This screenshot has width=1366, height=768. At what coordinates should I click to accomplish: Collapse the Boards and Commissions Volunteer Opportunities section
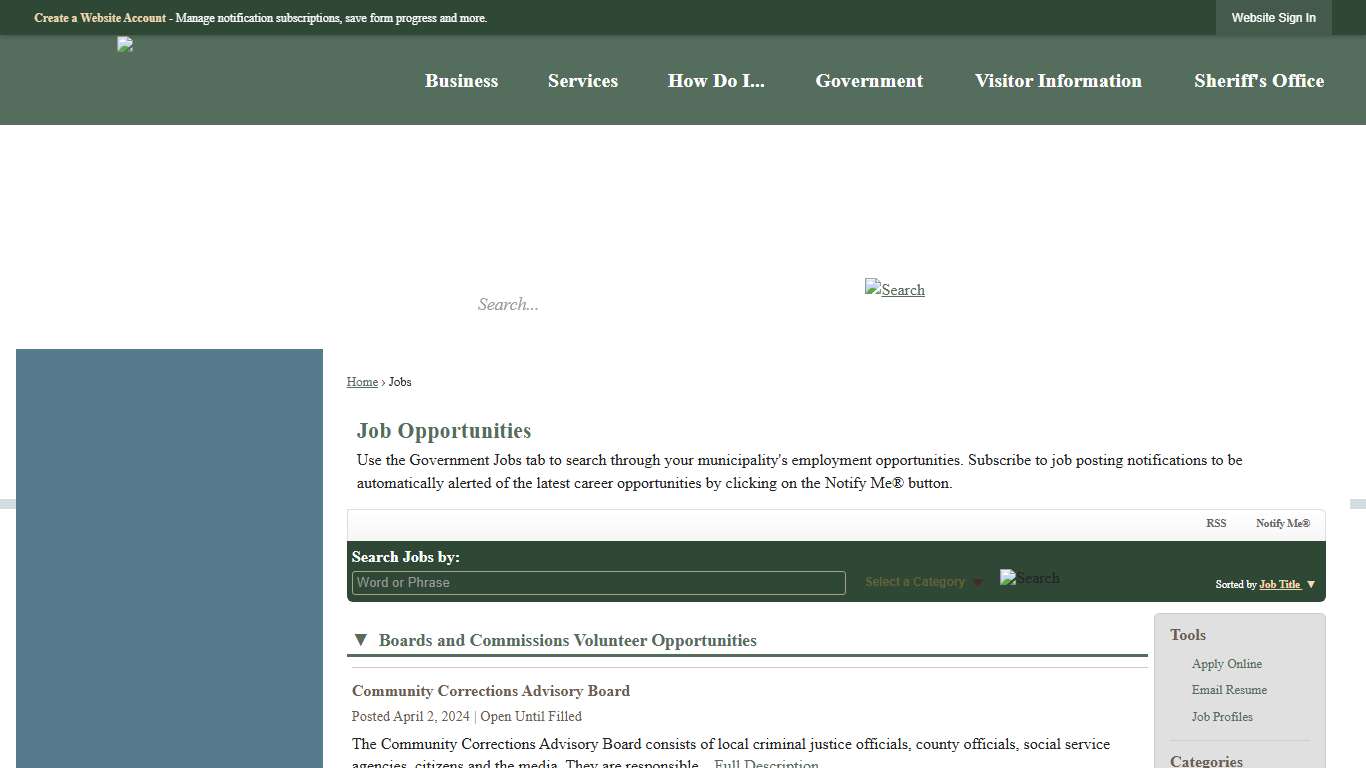coord(360,640)
